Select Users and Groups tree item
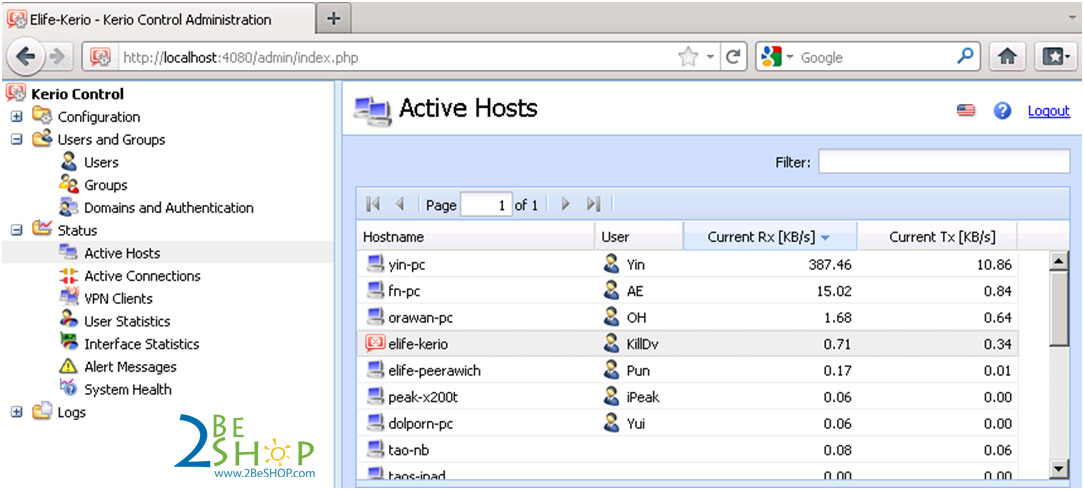This screenshot has height=490, width=1084. (x=111, y=140)
